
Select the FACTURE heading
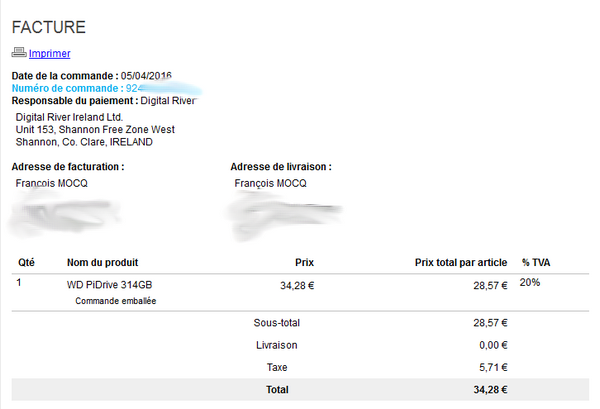click(49, 28)
